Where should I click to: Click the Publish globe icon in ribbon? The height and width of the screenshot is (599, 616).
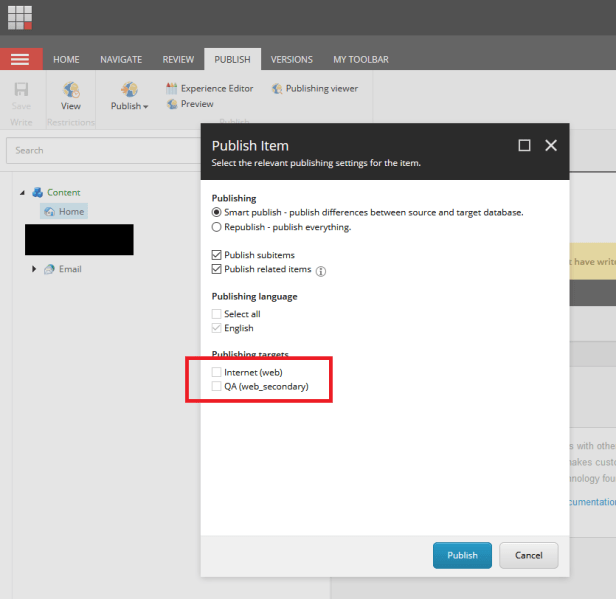pos(129,90)
